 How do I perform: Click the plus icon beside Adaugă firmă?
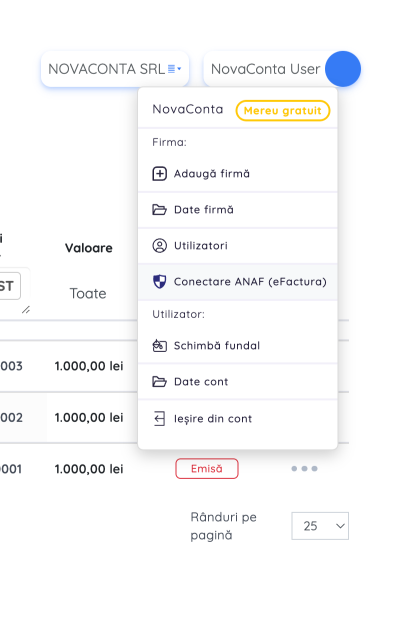(159, 174)
